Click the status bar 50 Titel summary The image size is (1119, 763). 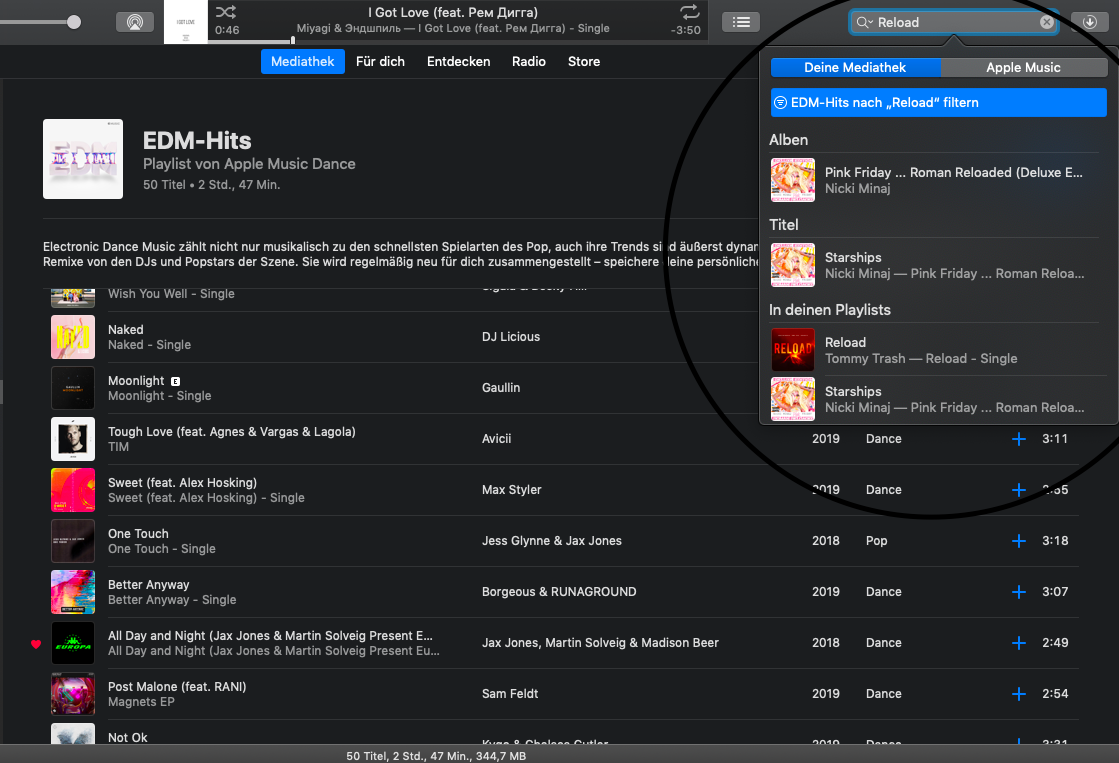(436, 756)
